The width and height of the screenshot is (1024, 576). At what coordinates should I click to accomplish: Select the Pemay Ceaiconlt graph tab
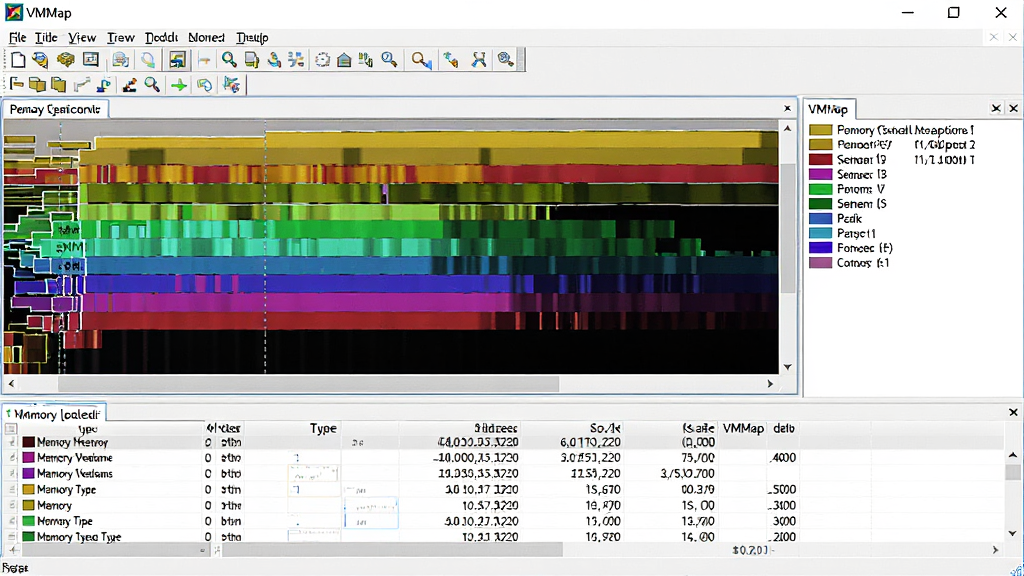coord(55,109)
